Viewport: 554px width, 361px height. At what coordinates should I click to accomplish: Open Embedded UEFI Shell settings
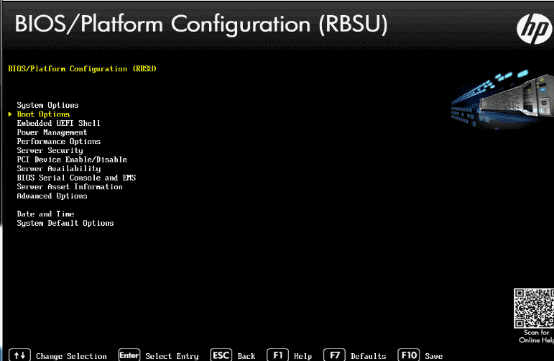pyautogui.click(x=59, y=123)
